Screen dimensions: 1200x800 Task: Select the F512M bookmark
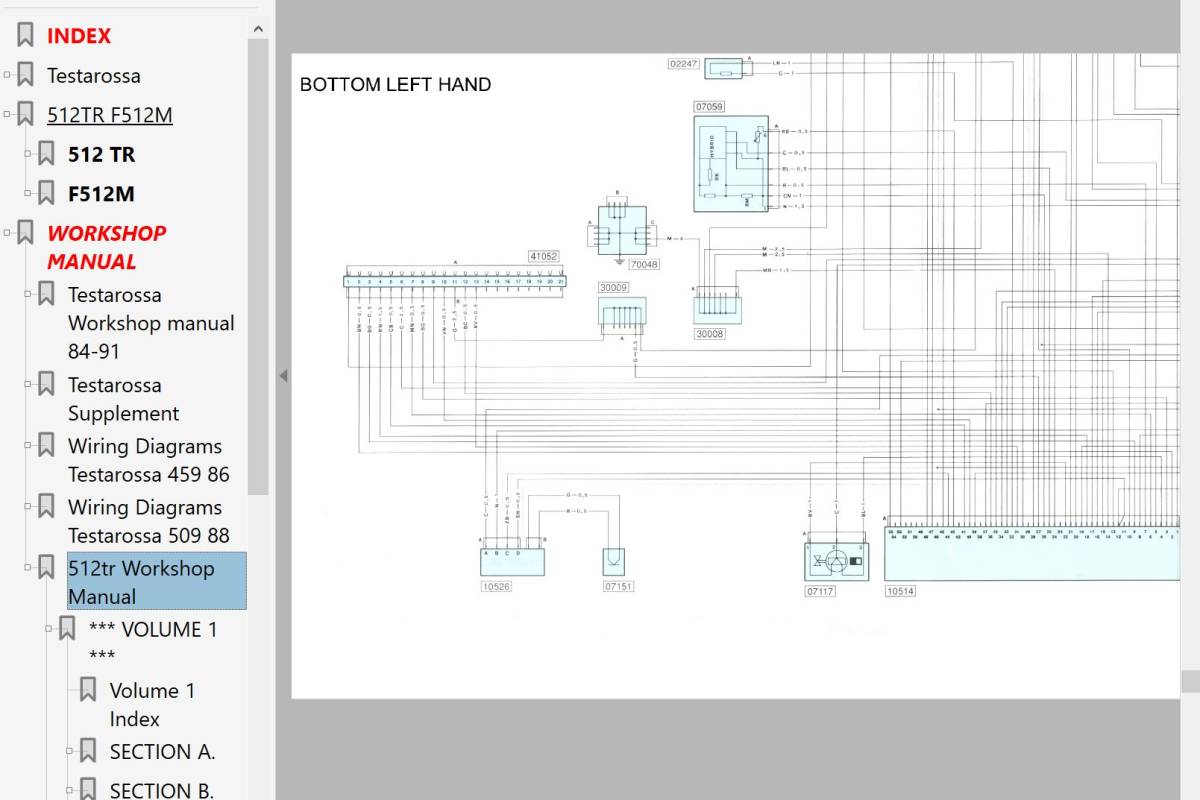click(101, 194)
